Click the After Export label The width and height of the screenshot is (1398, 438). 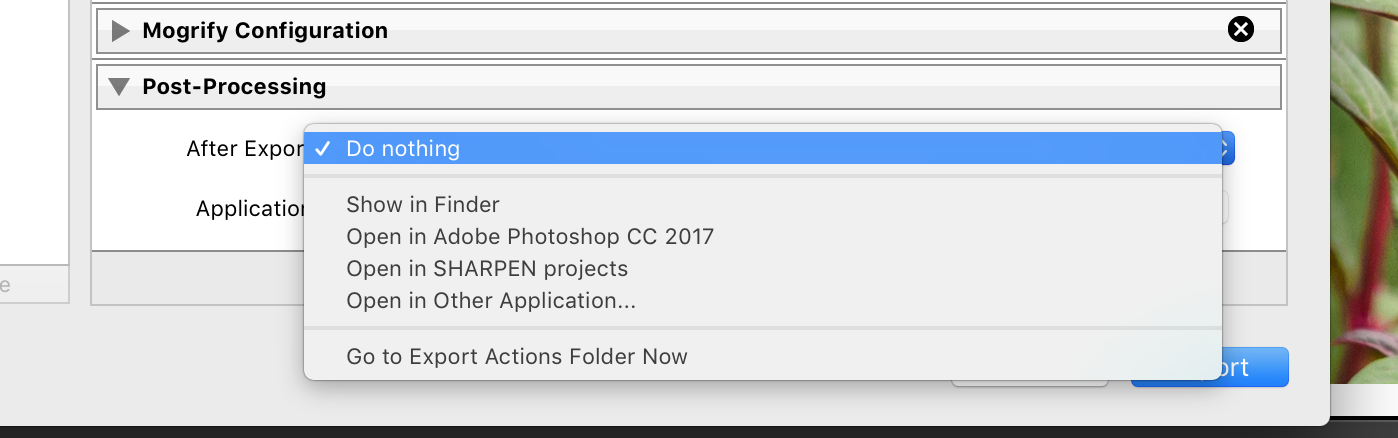click(x=244, y=149)
